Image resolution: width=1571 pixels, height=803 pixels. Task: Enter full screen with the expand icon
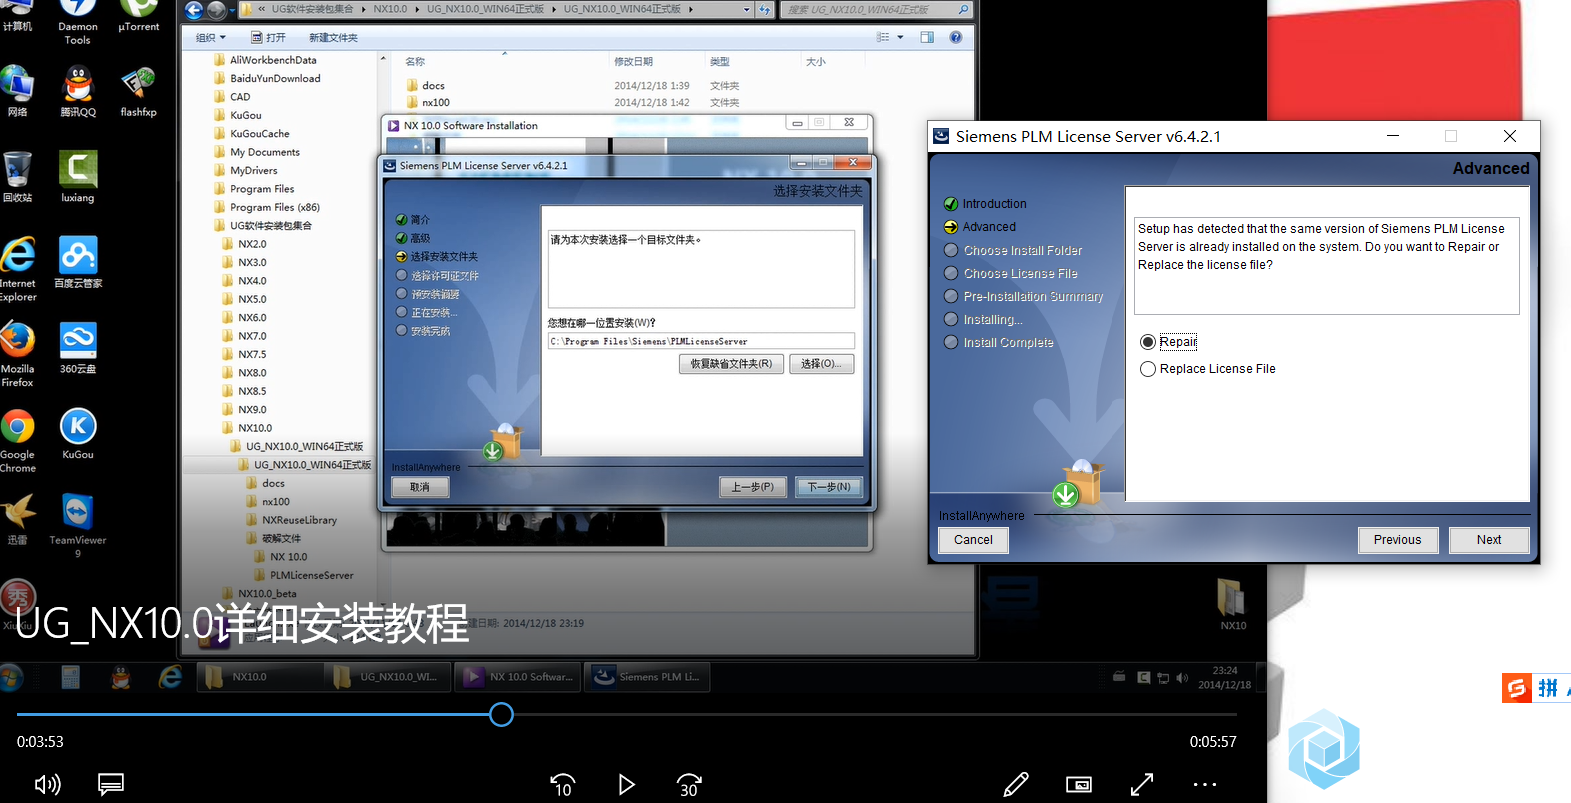[x=1142, y=785]
